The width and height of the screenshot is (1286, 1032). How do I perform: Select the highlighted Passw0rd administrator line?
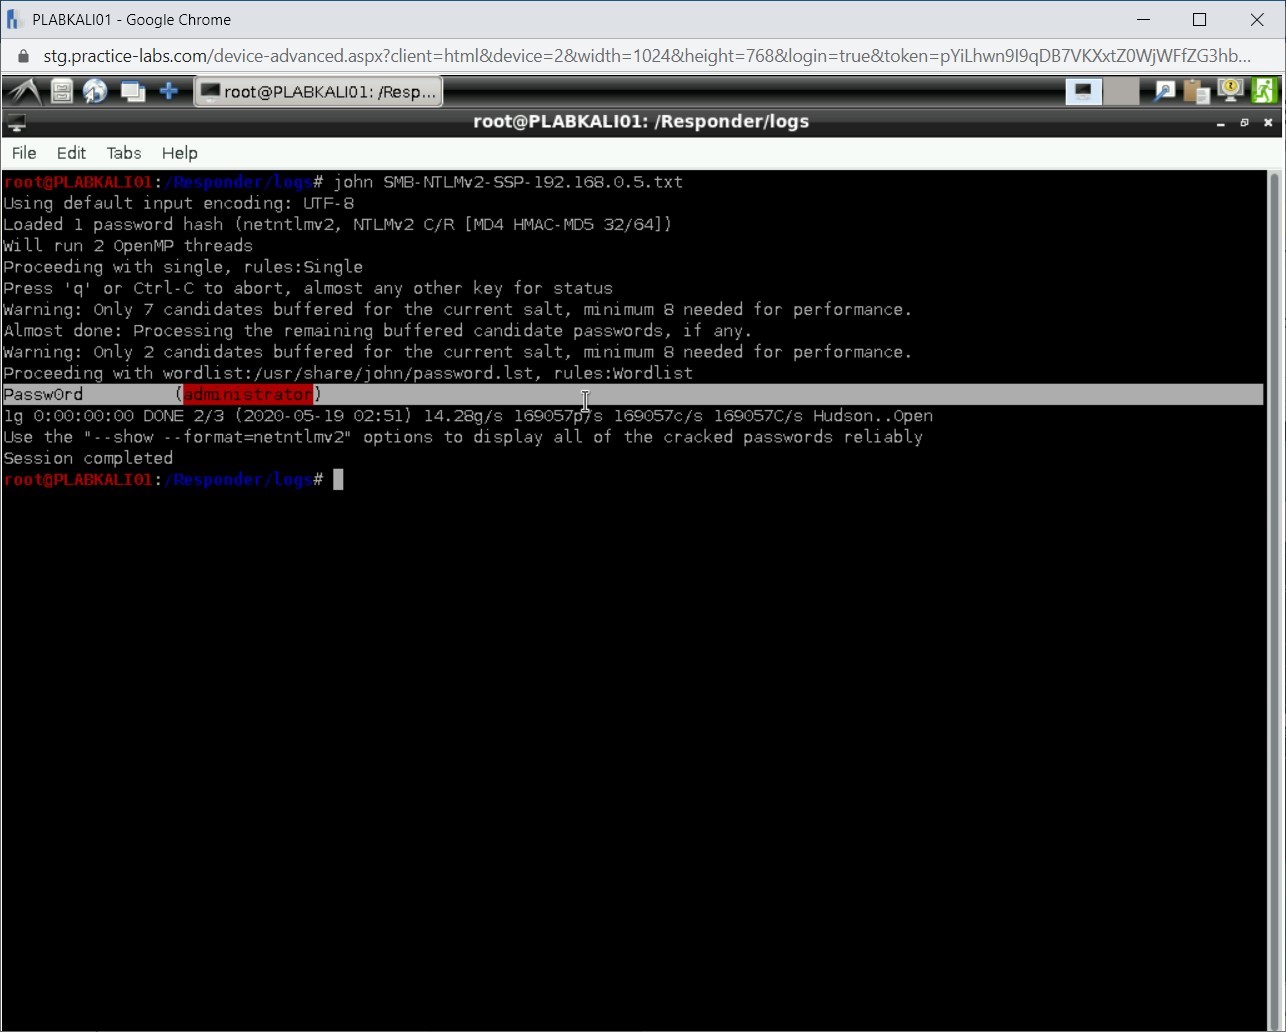160,394
